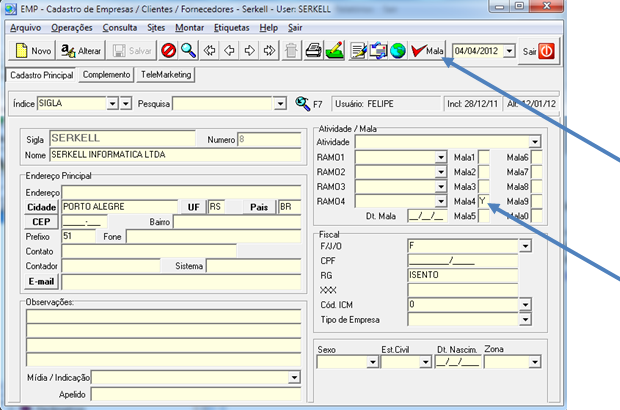The width and height of the screenshot is (620, 410).
Task: Switch to Complemento tab
Action: click(x=106, y=75)
